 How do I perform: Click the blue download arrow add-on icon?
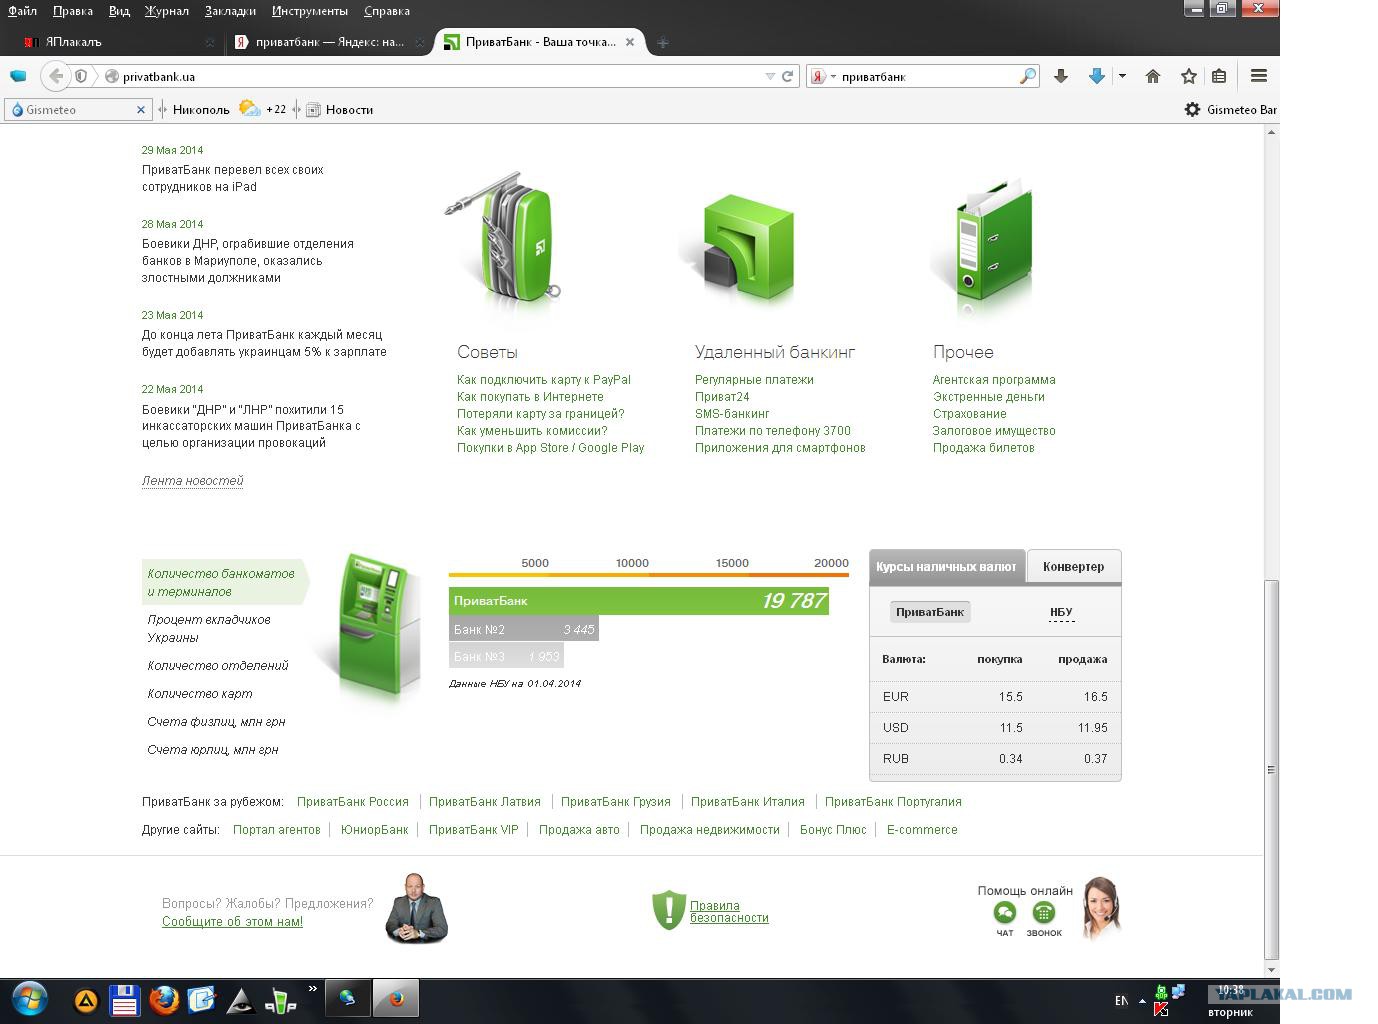1097,76
